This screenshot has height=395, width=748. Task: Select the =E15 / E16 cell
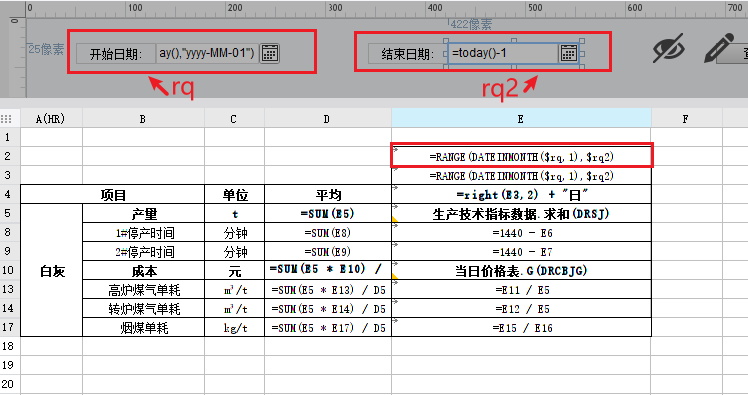coord(521,328)
